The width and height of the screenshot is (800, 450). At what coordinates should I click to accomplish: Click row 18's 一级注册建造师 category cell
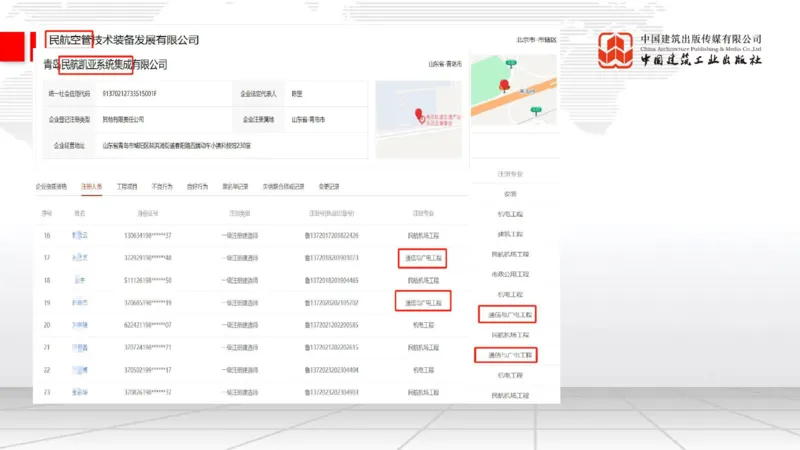pos(240,281)
